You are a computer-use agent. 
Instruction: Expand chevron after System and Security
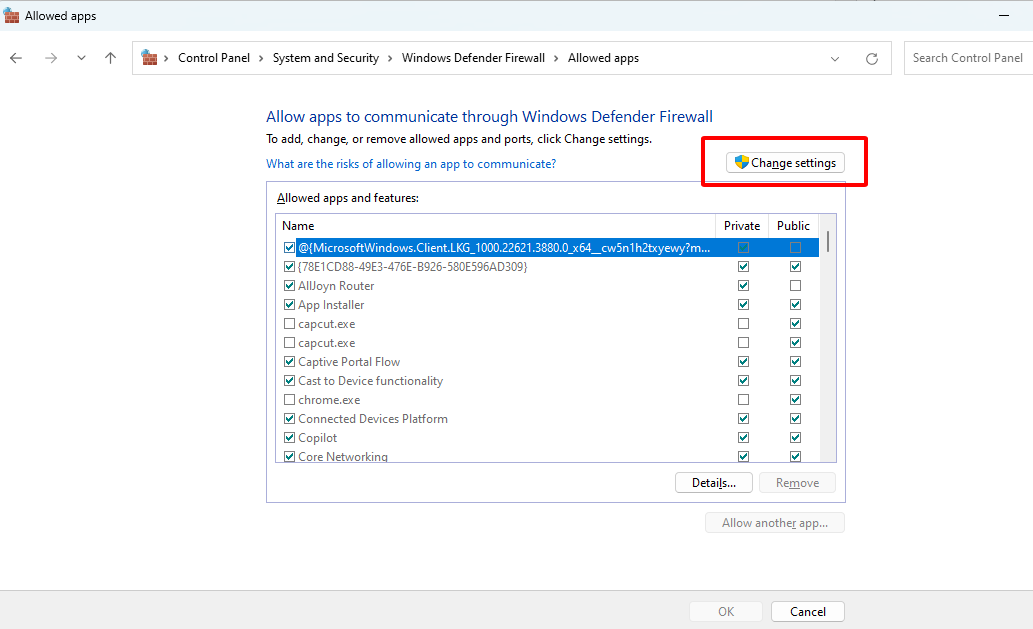pyautogui.click(x=390, y=59)
